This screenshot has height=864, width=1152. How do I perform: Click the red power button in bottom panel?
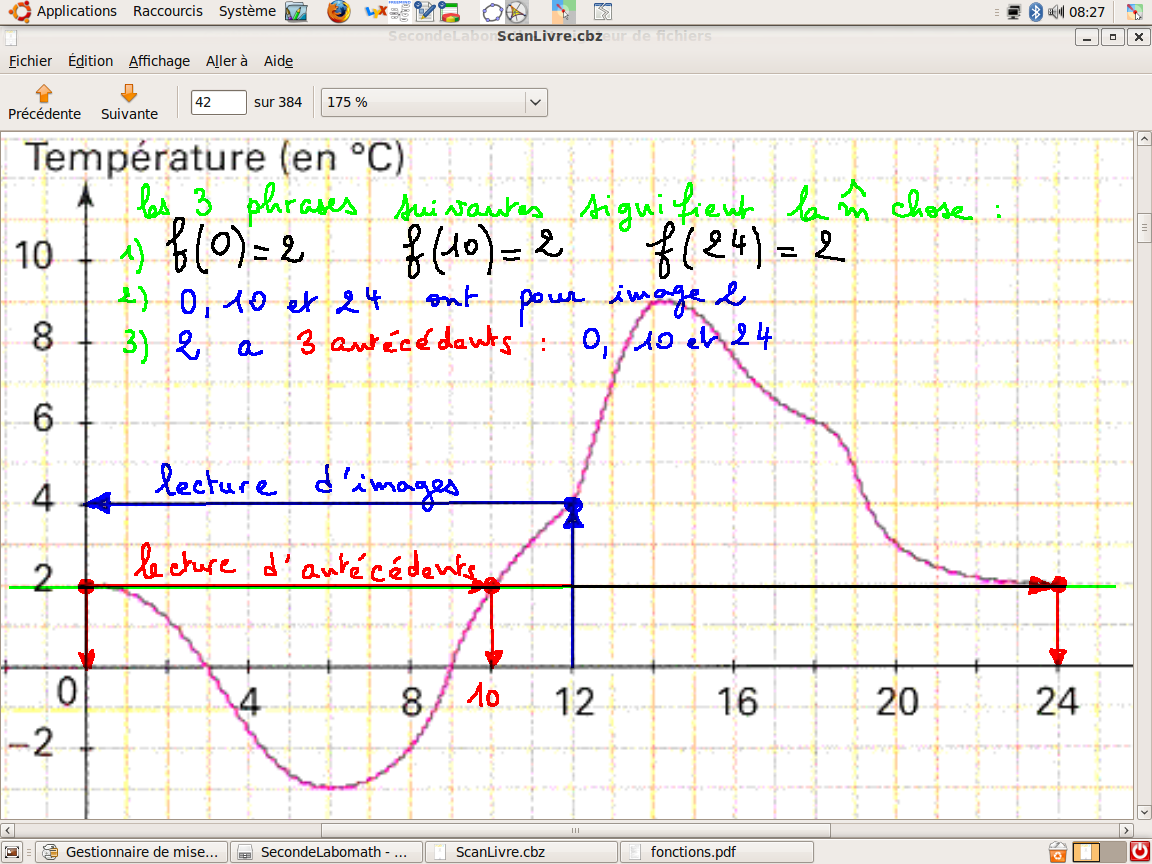(x=1139, y=852)
